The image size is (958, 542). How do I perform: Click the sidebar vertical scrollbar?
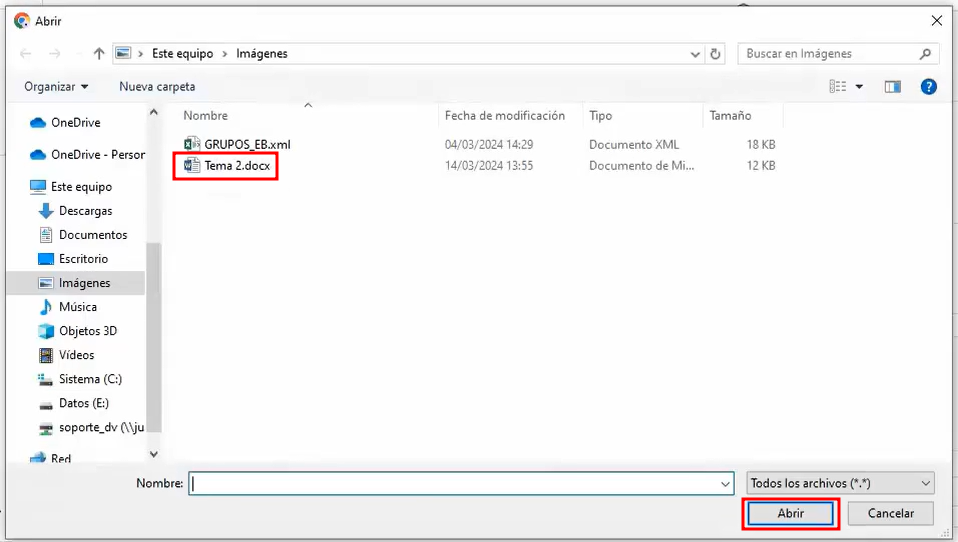154,300
